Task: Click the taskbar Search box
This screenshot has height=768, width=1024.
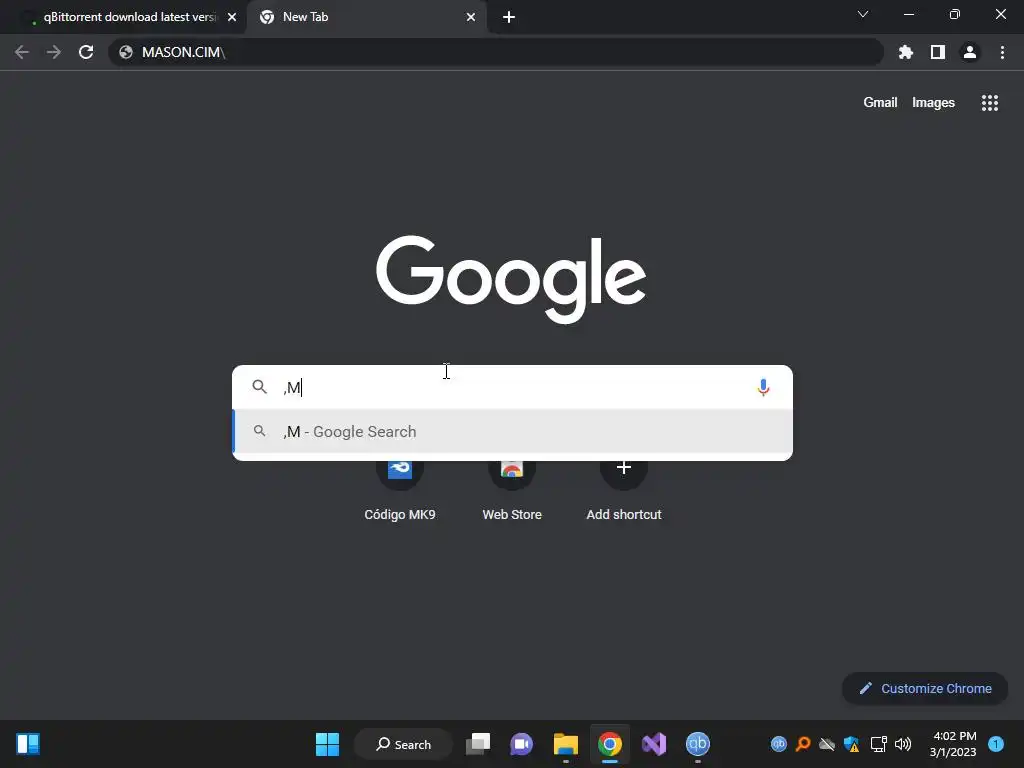Action: click(x=403, y=744)
